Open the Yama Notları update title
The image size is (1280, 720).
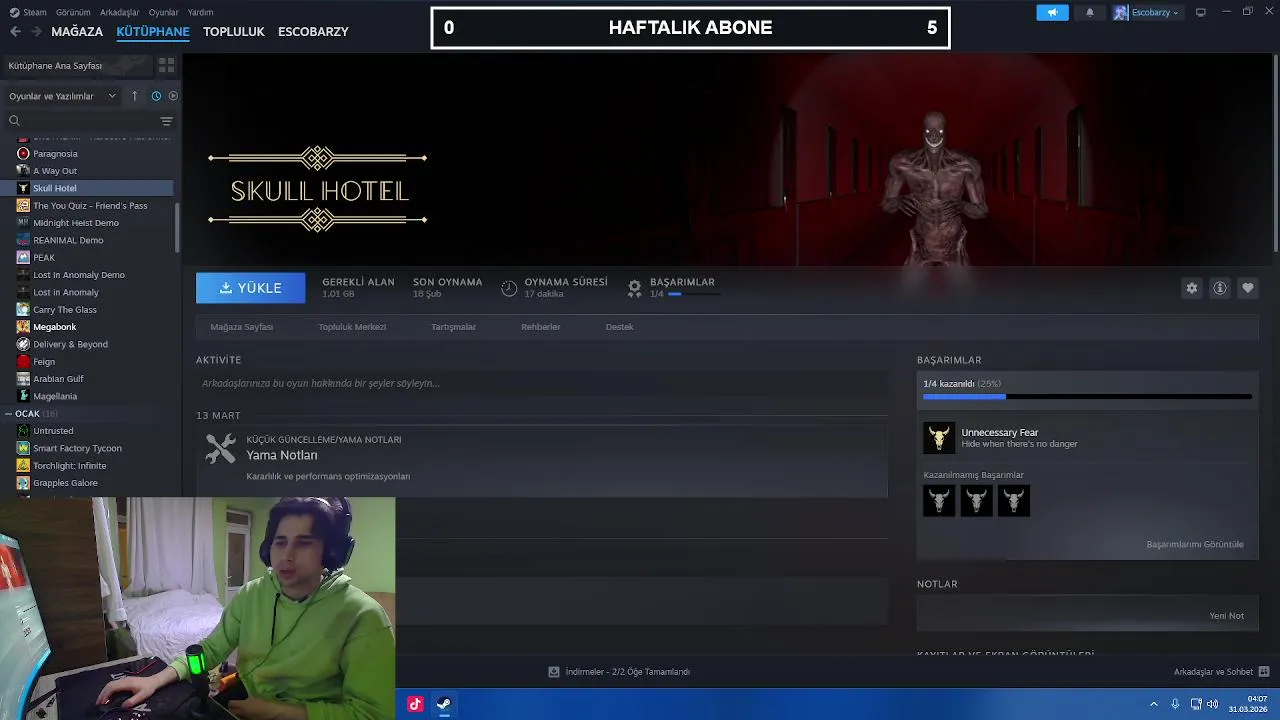click(x=282, y=455)
